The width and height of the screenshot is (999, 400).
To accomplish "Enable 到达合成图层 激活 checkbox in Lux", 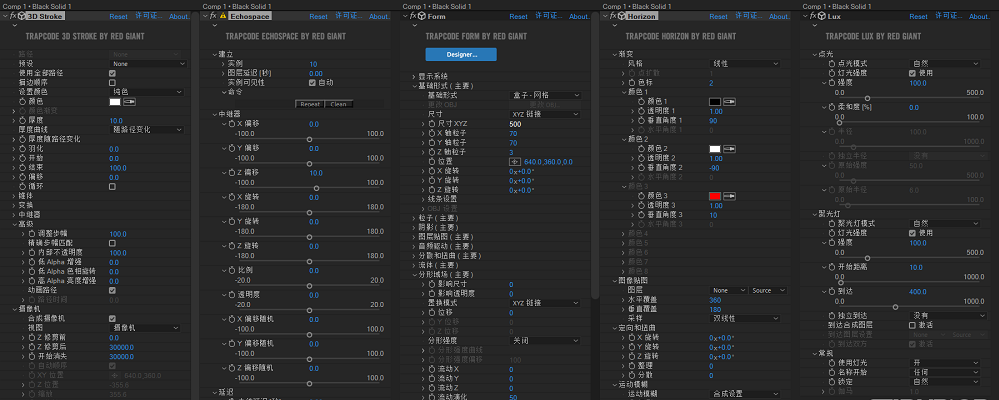I will click(912, 325).
